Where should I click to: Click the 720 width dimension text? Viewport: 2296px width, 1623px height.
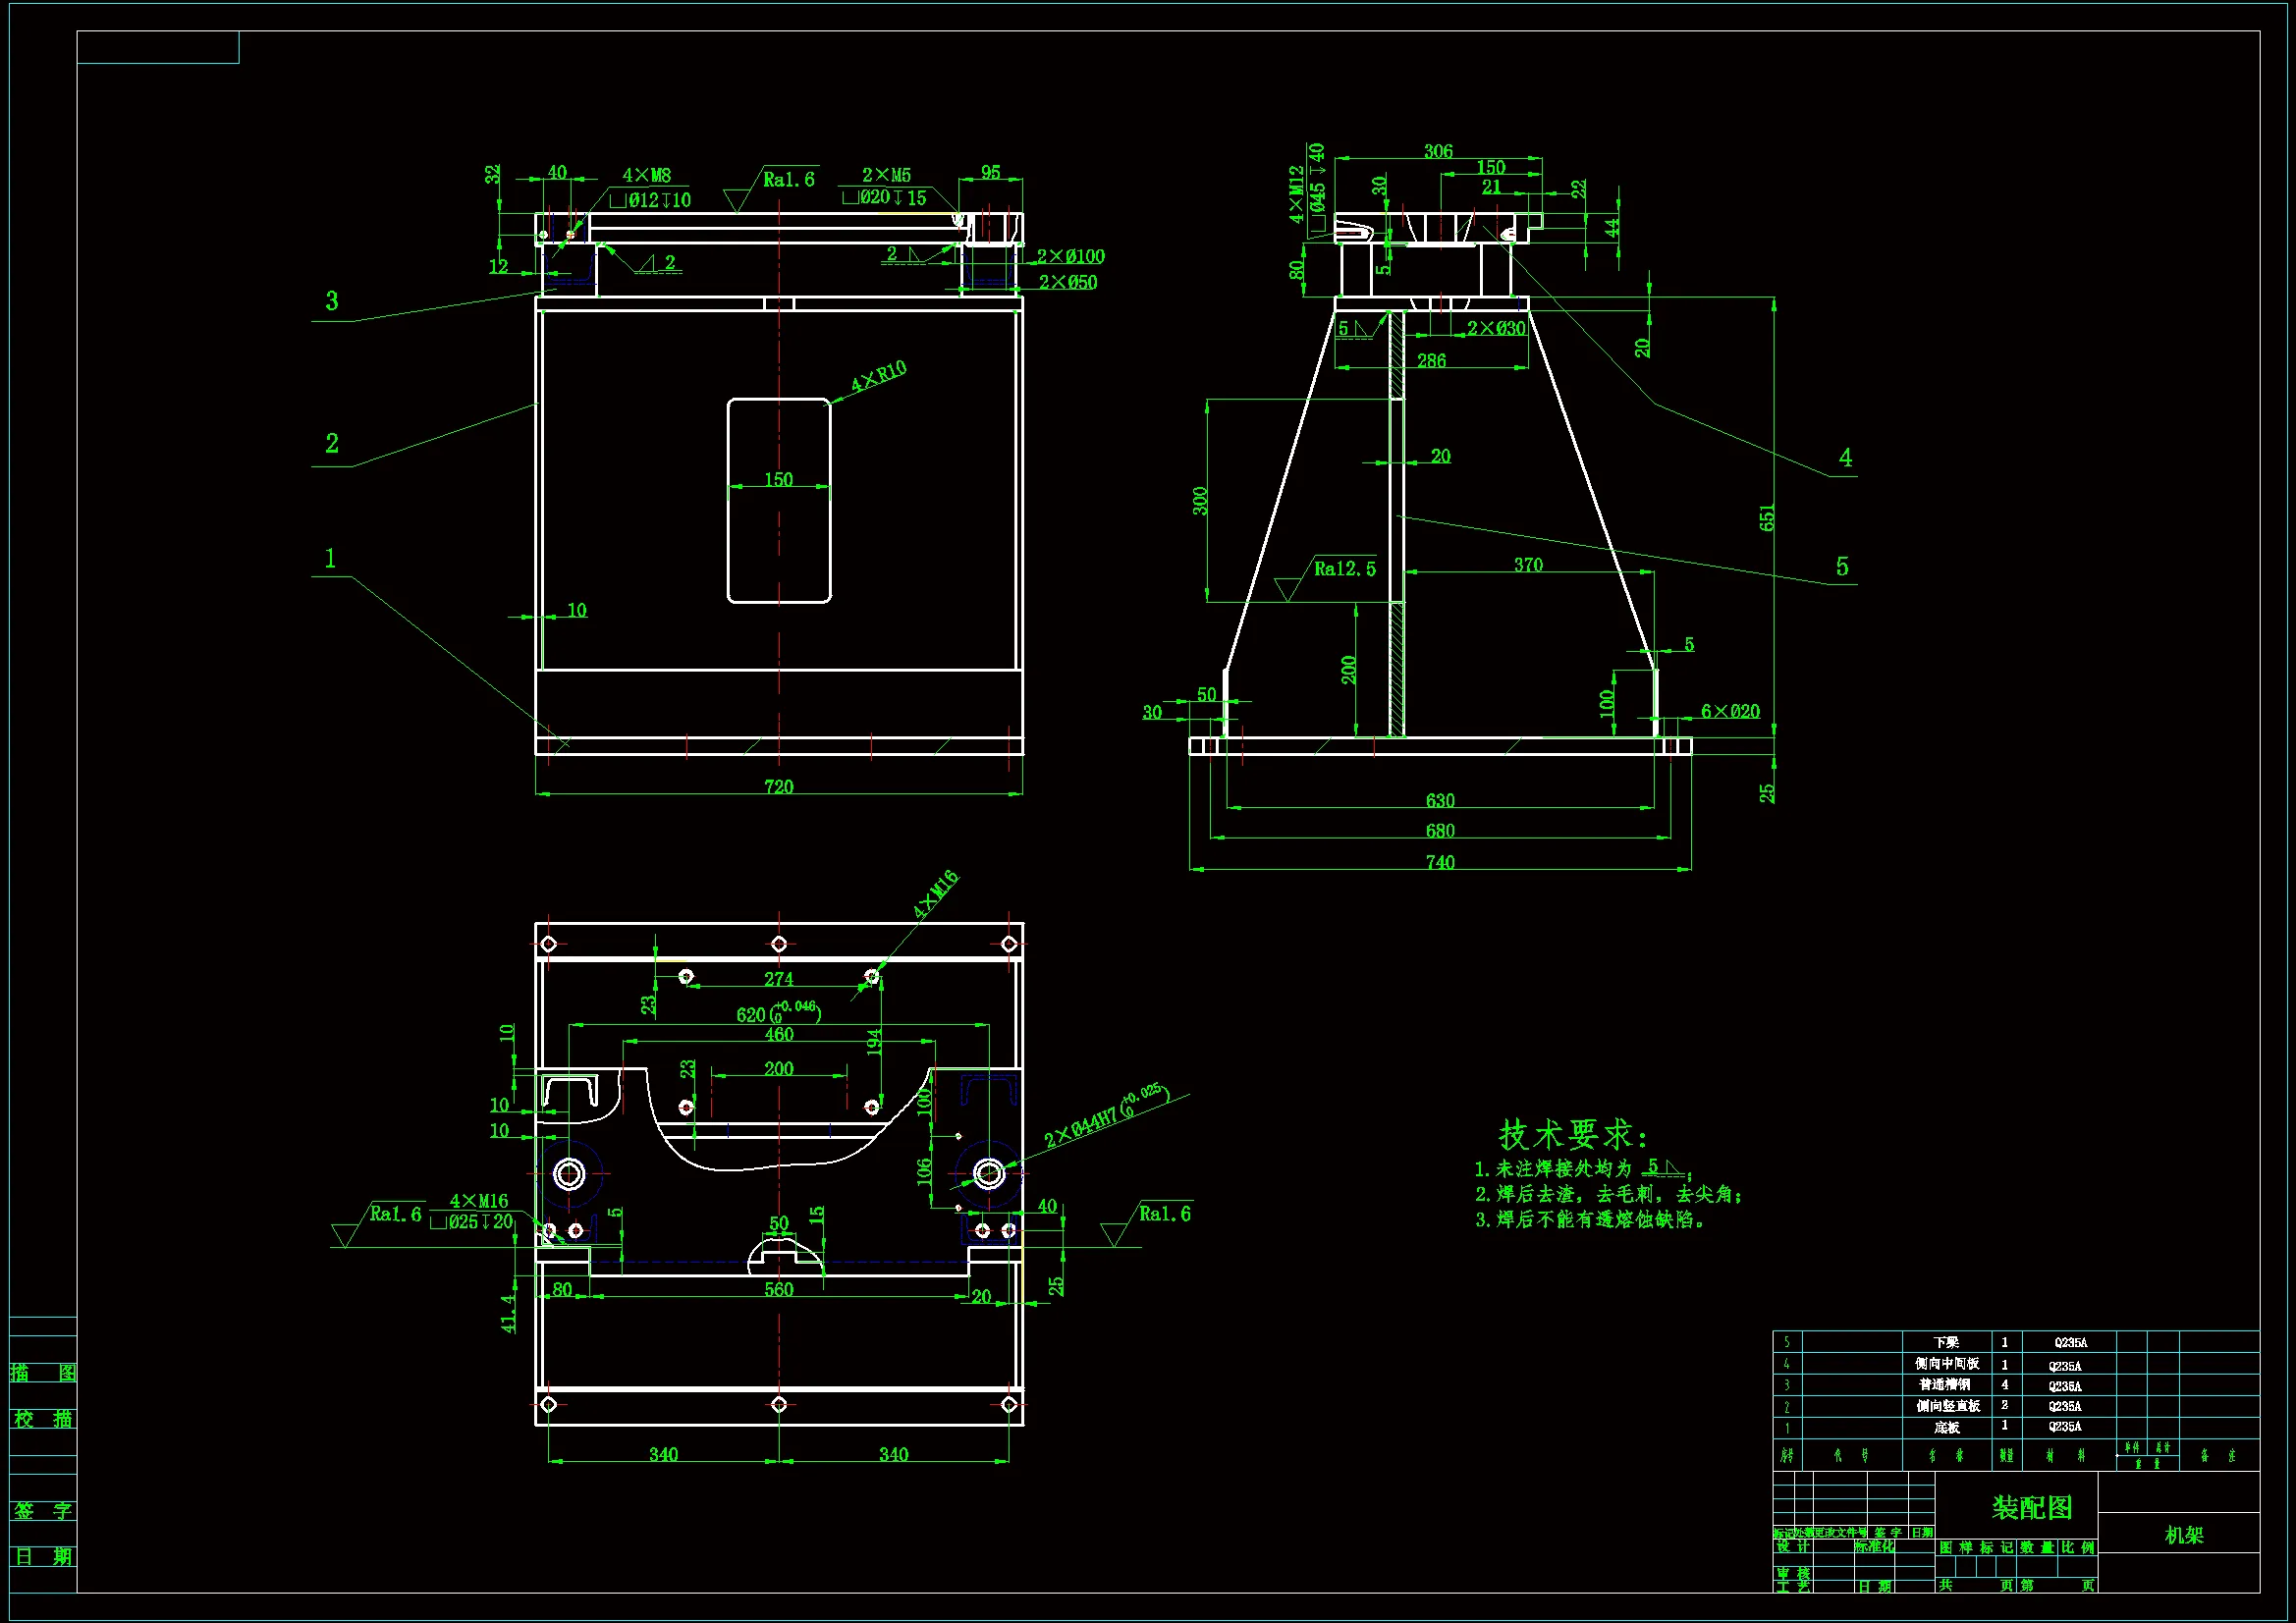(778, 787)
